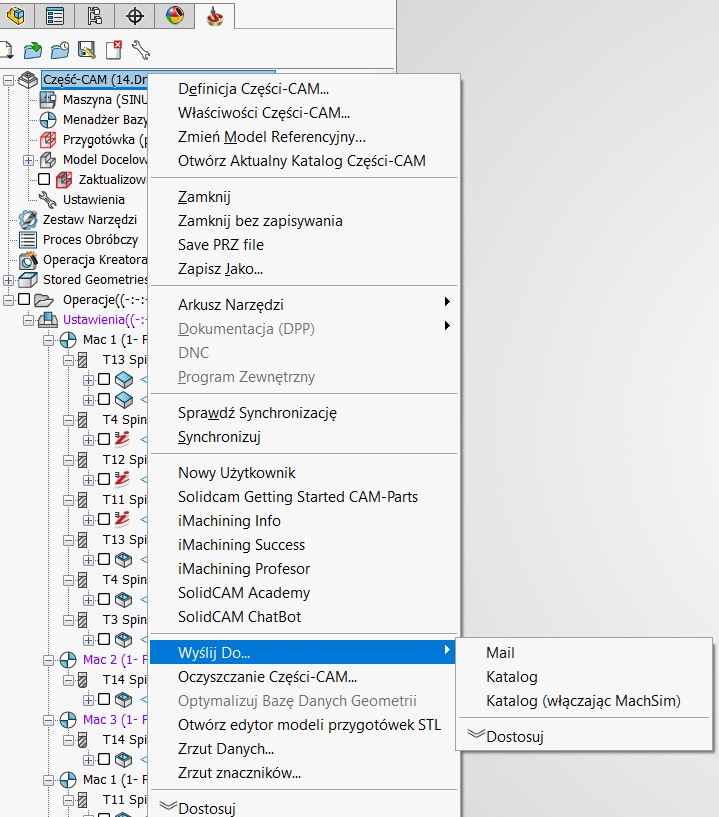
Task: Select Zamknij bez zapisywania
Action: tap(304, 220)
